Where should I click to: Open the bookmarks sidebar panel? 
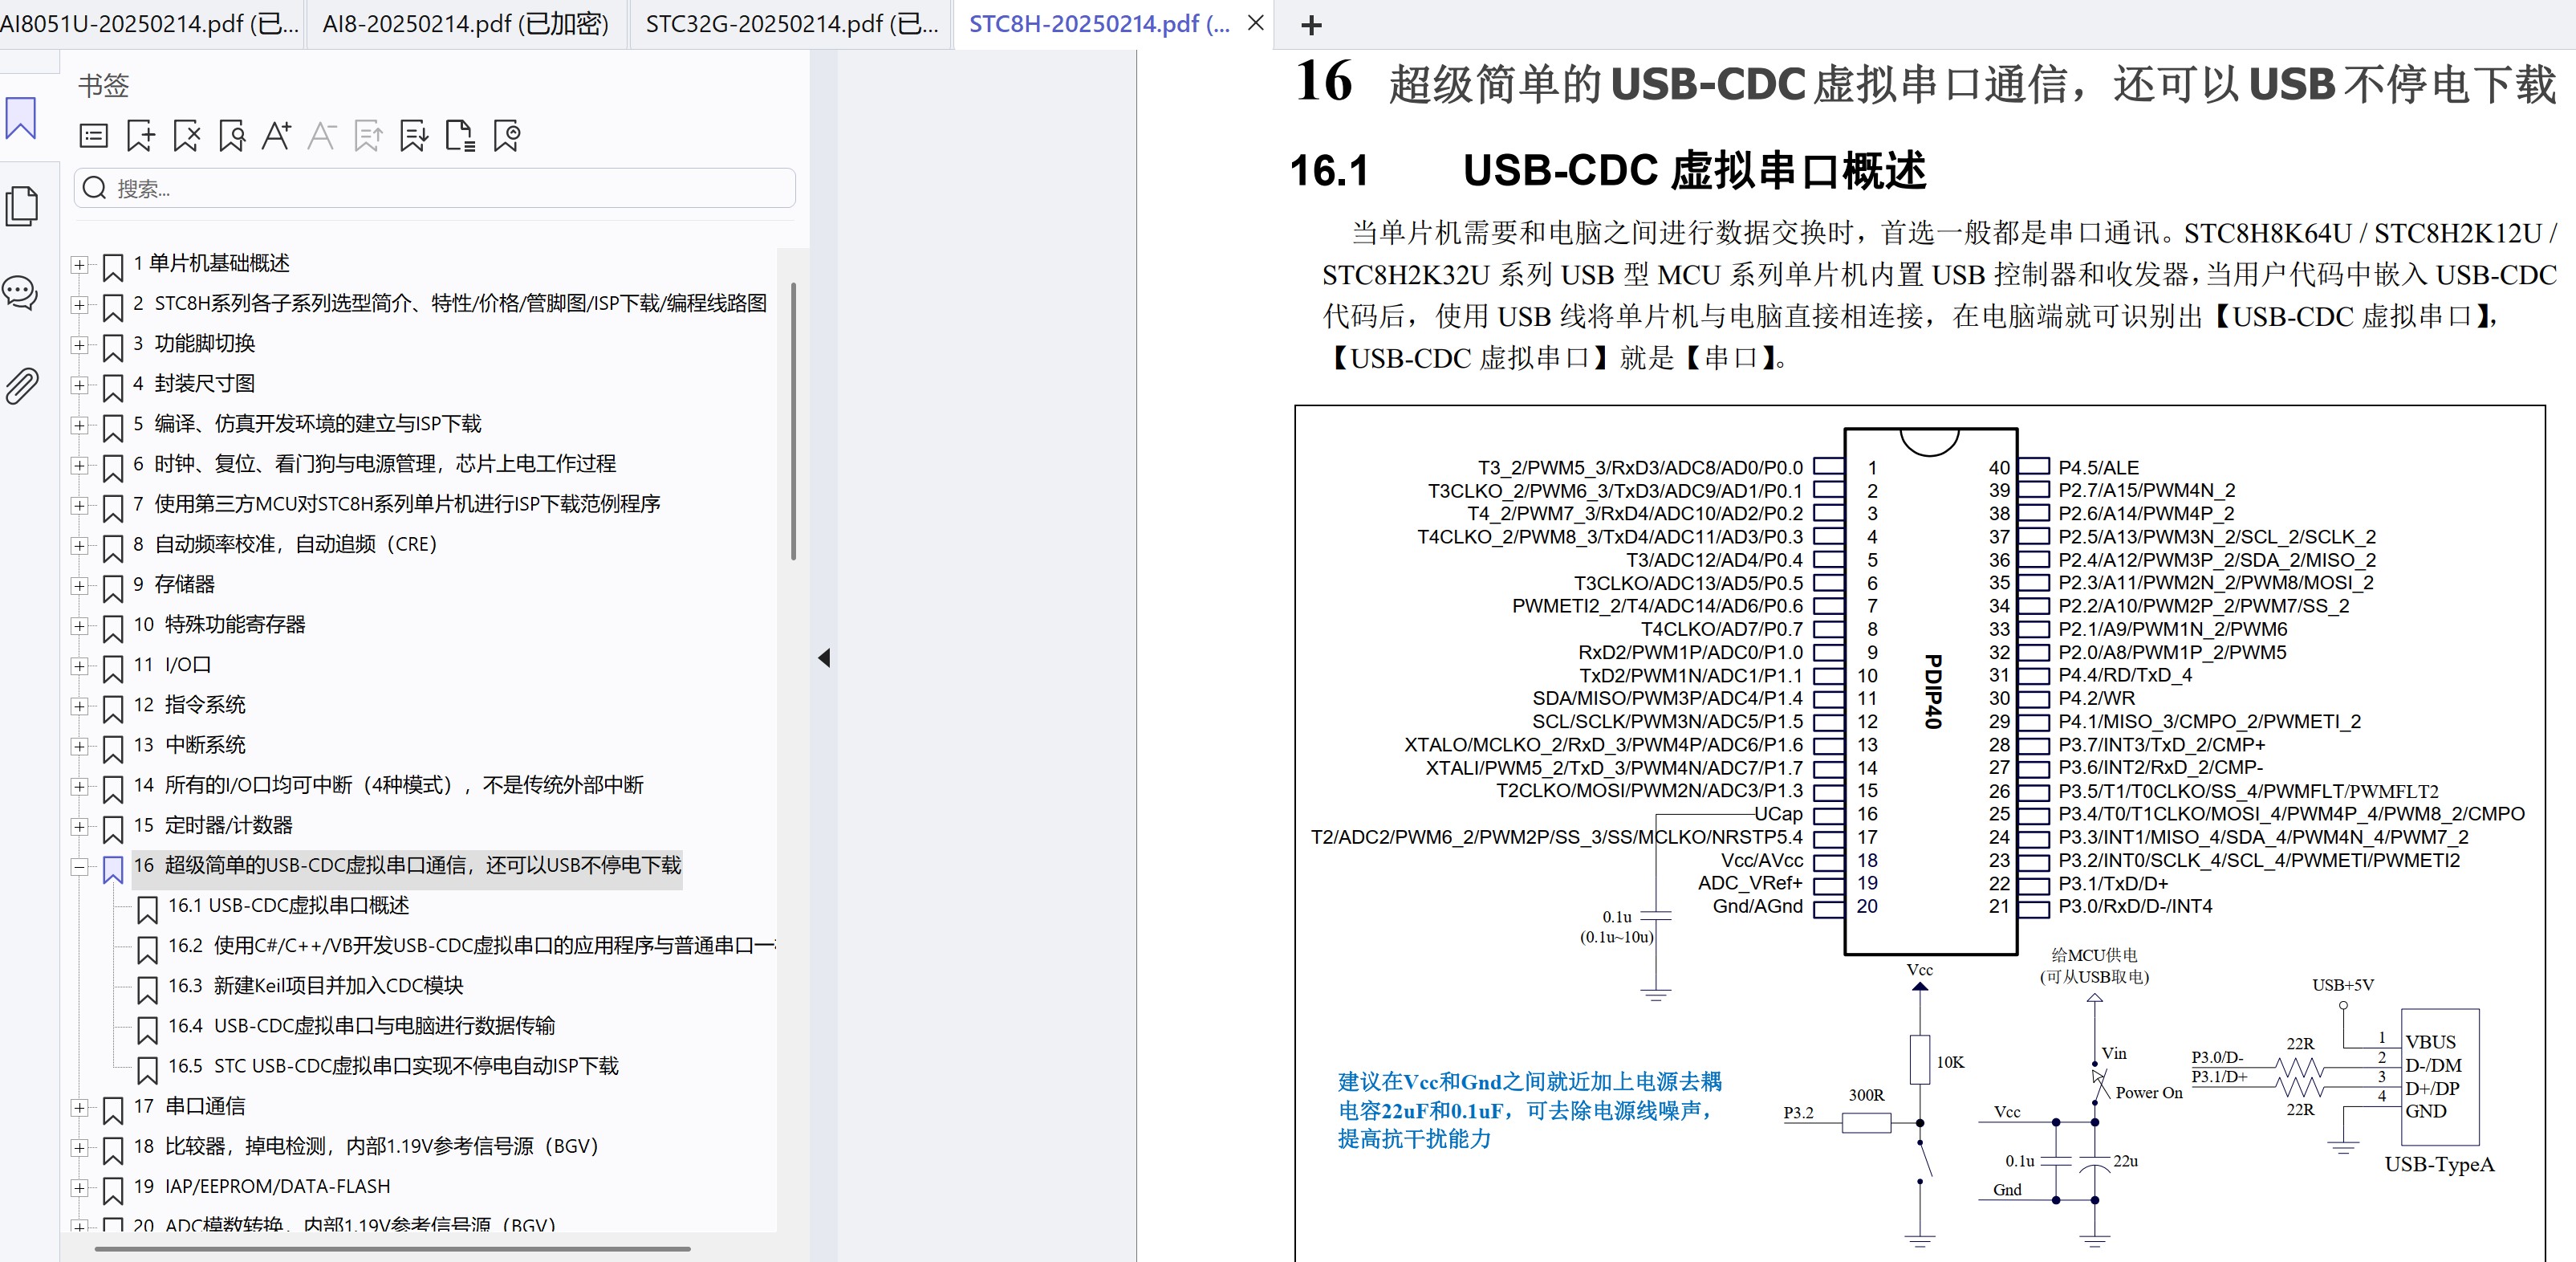[21, 118]
